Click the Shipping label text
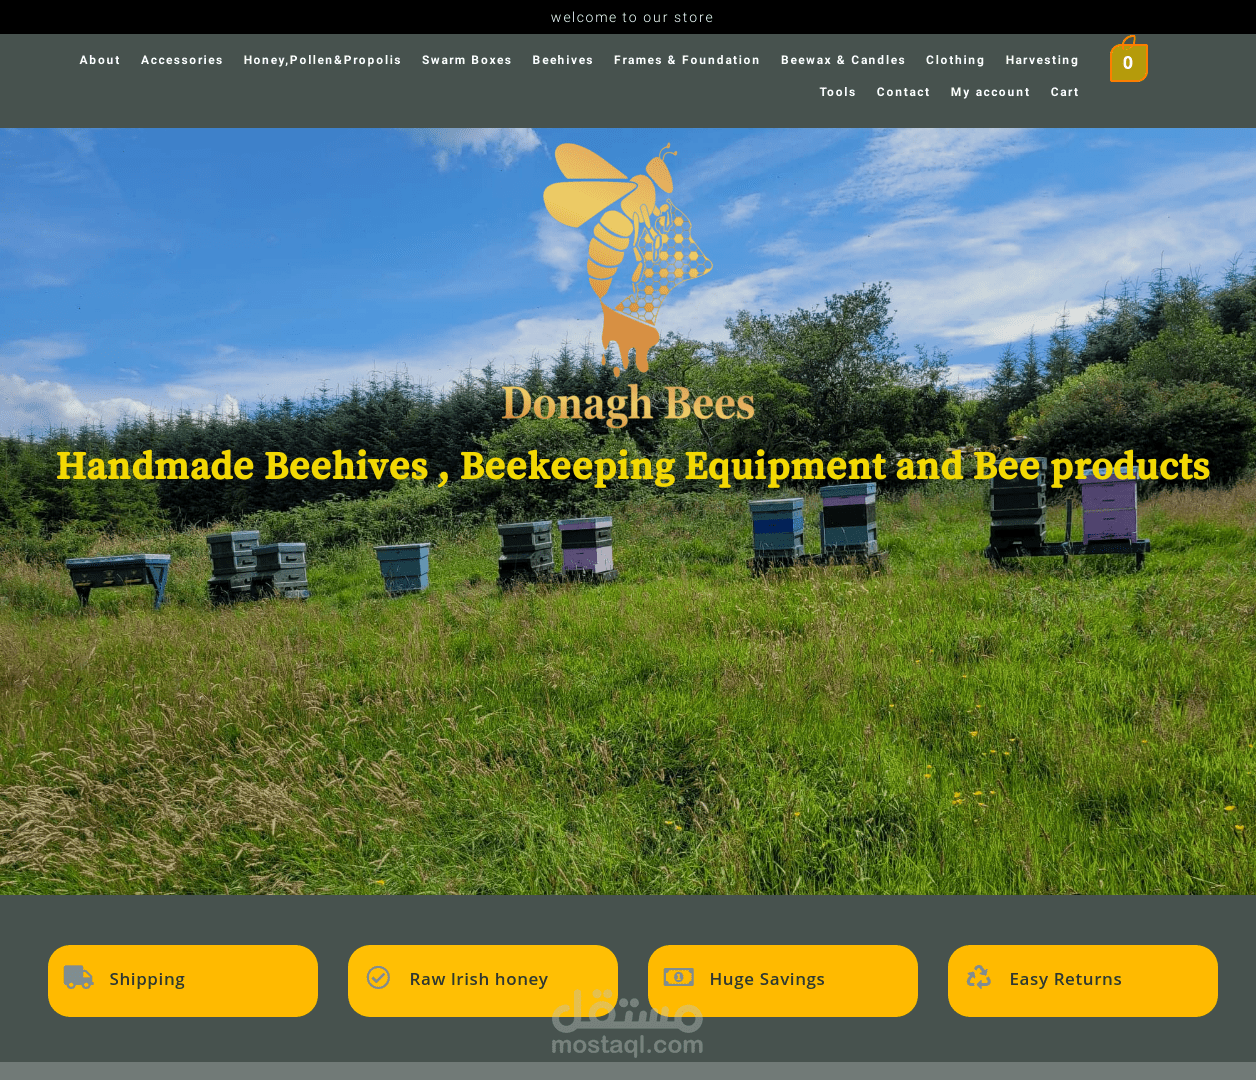The image size is (1256, 1080). tap(147, 979)
